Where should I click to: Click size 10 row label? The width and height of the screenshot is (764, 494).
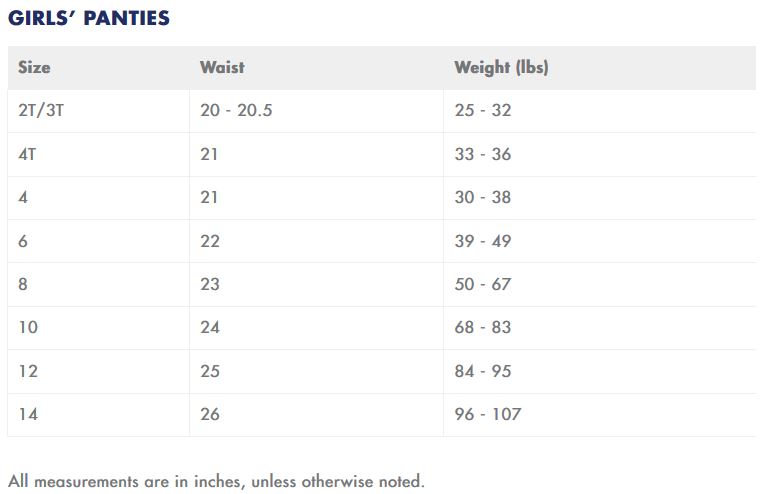tap(28, 327)
